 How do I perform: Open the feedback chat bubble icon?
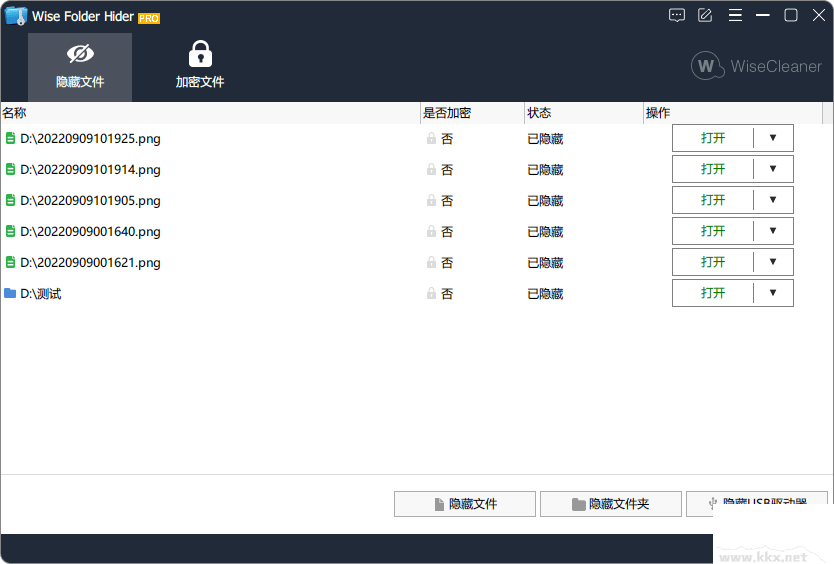677,15
